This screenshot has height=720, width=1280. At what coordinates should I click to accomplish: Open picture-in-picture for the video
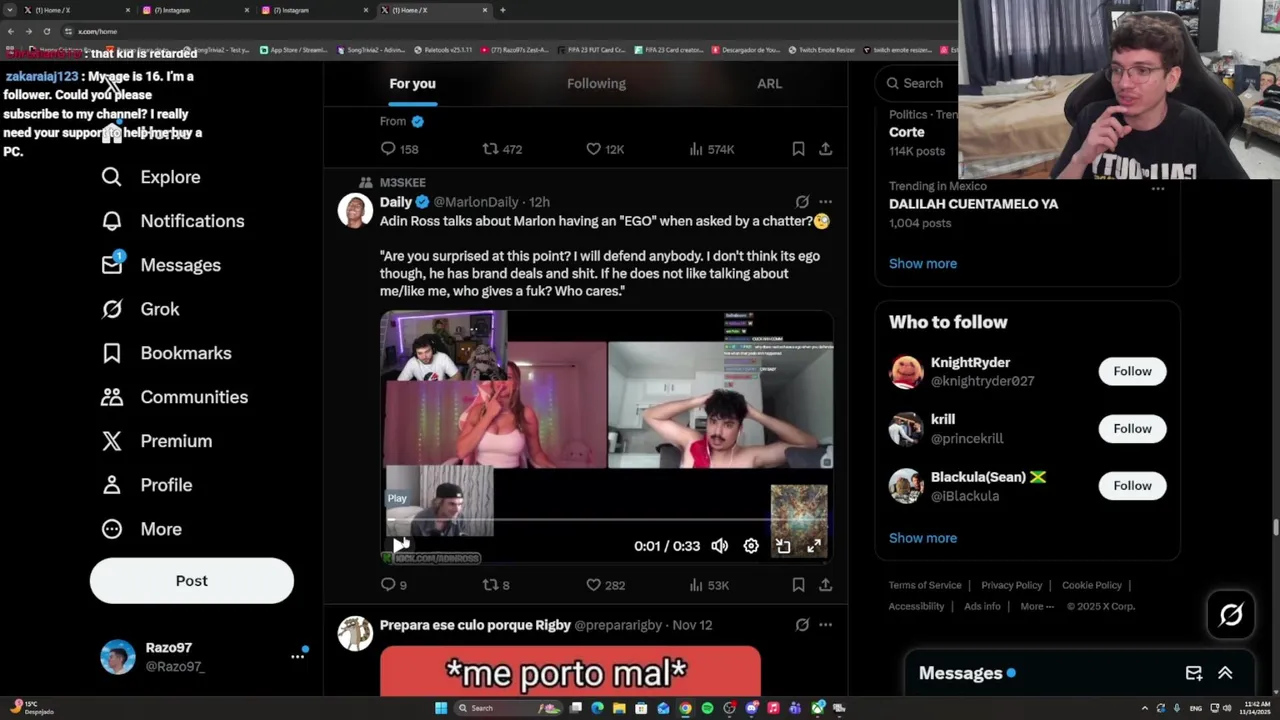coord(783,546)
